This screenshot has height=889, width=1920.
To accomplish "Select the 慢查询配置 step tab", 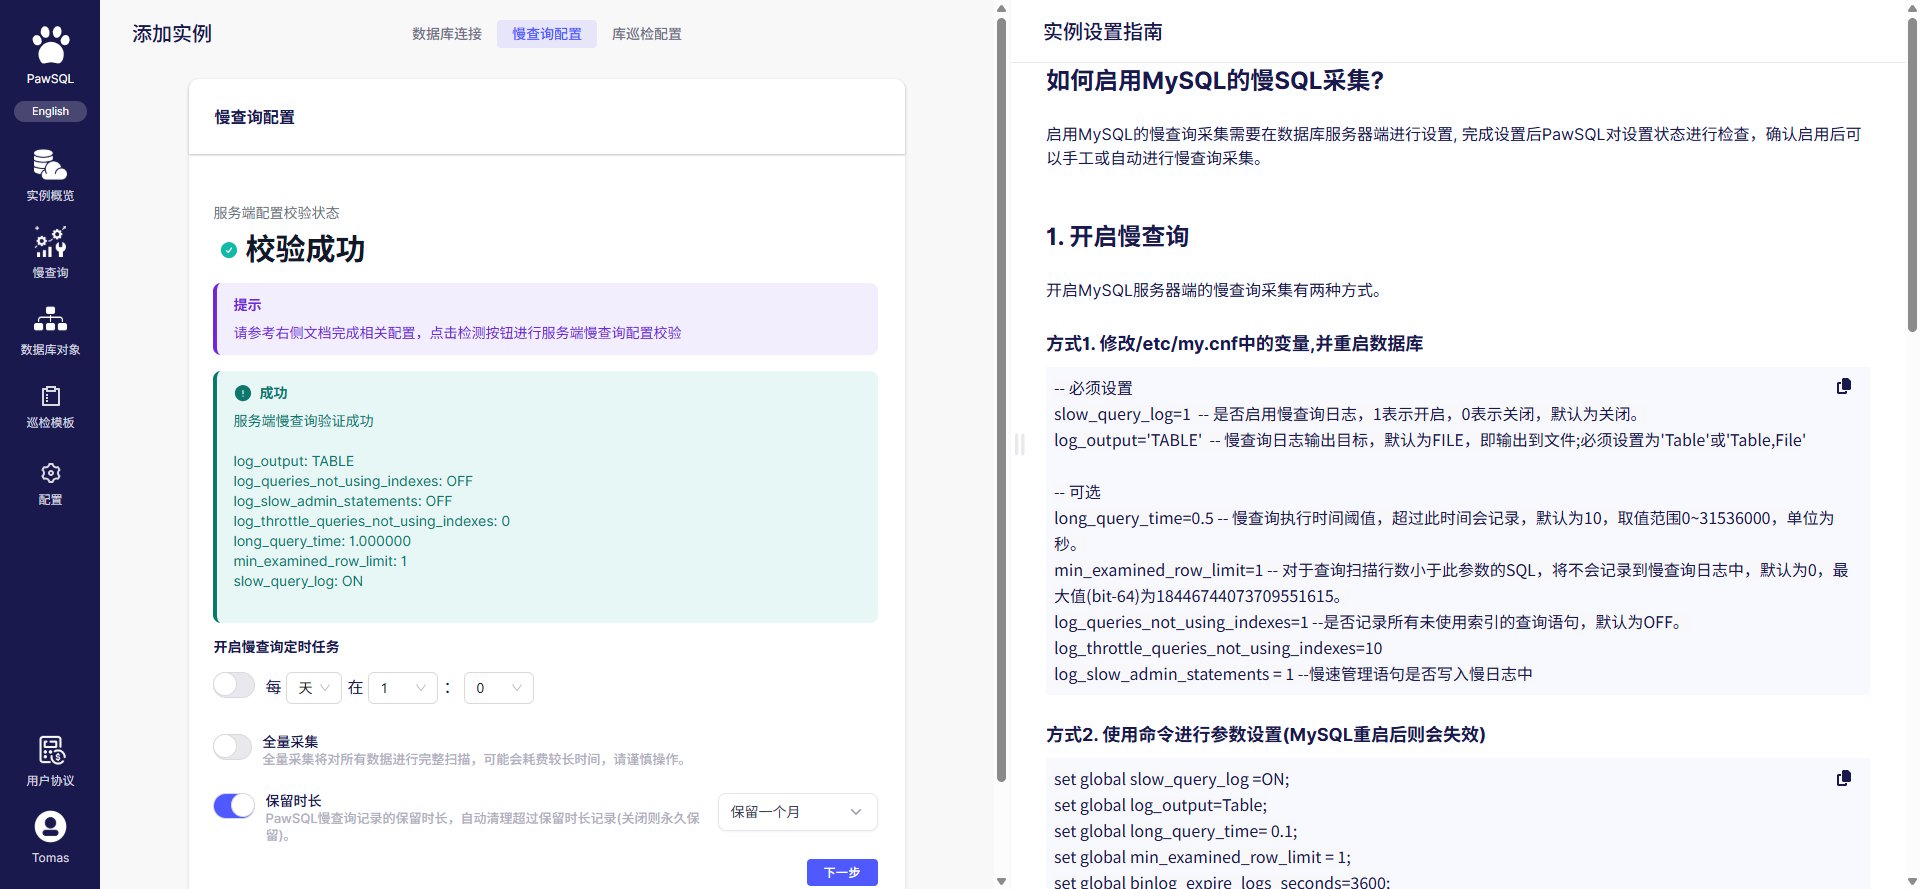I will point(547,34).
